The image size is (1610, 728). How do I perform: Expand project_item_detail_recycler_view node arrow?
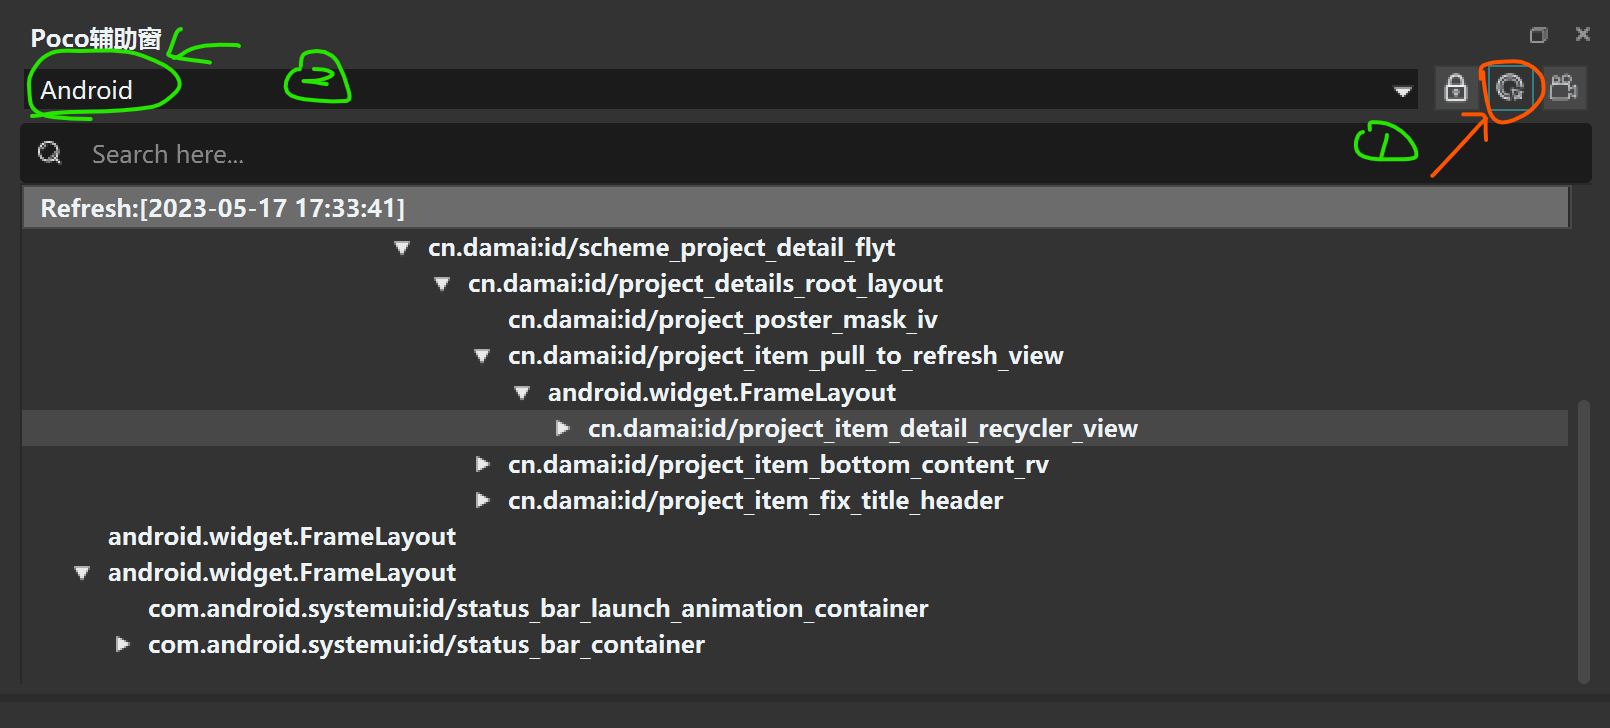coord(563,428)
